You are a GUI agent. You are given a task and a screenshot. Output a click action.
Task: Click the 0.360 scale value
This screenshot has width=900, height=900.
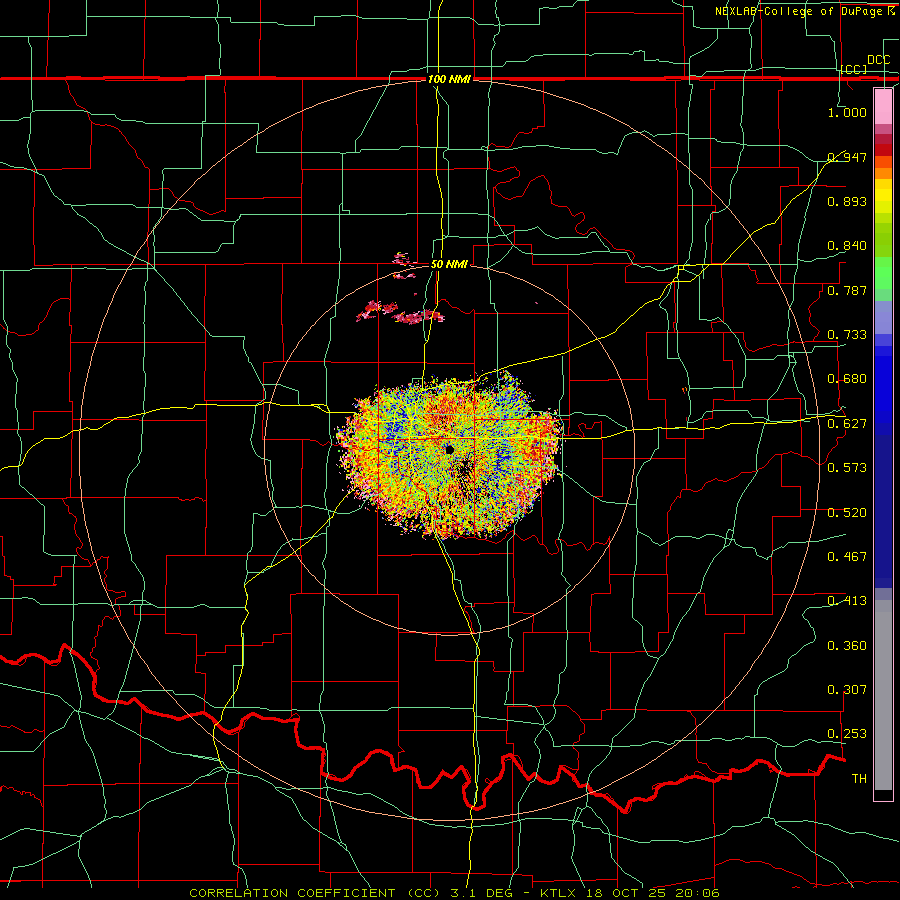[x=847, y=646]
